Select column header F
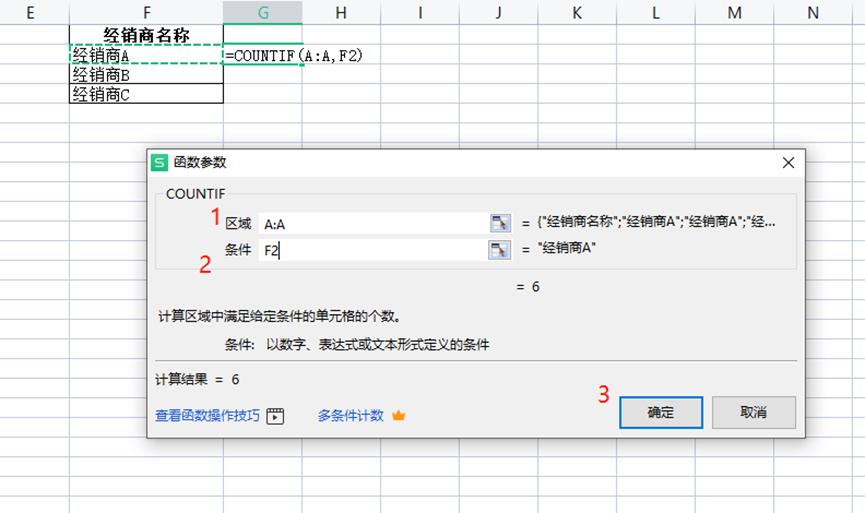The height and width of the screenshot is (513, 865). click(146, 12)
